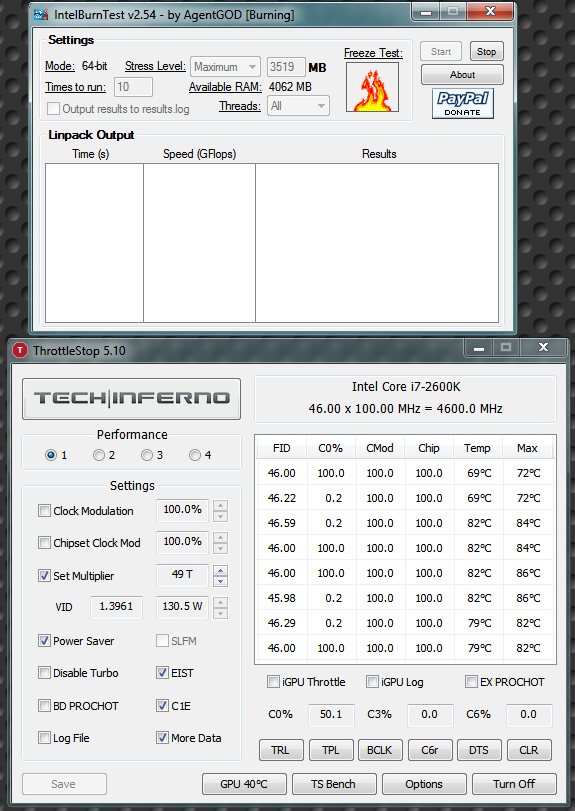575x811 pixels.
Task: Select Performance profile 4
Action: [x=195, y=455]
